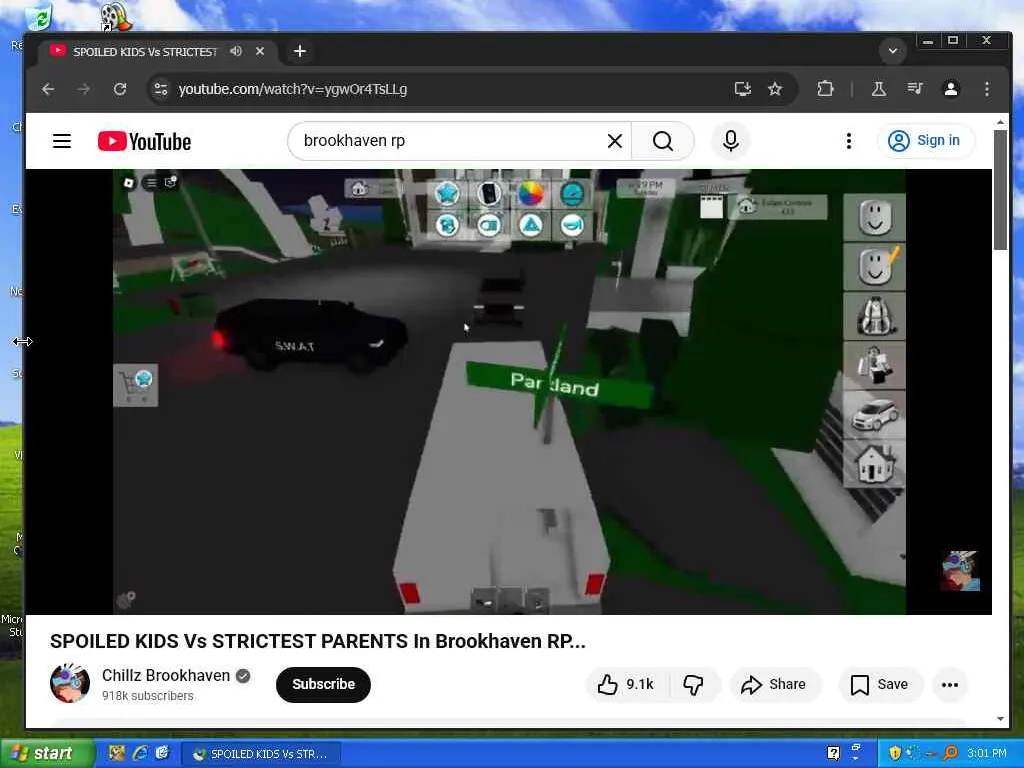This screenshot has width=1024, height=768.
Task: Open the Chrome three-dot menu
Action: coord(987,89)
